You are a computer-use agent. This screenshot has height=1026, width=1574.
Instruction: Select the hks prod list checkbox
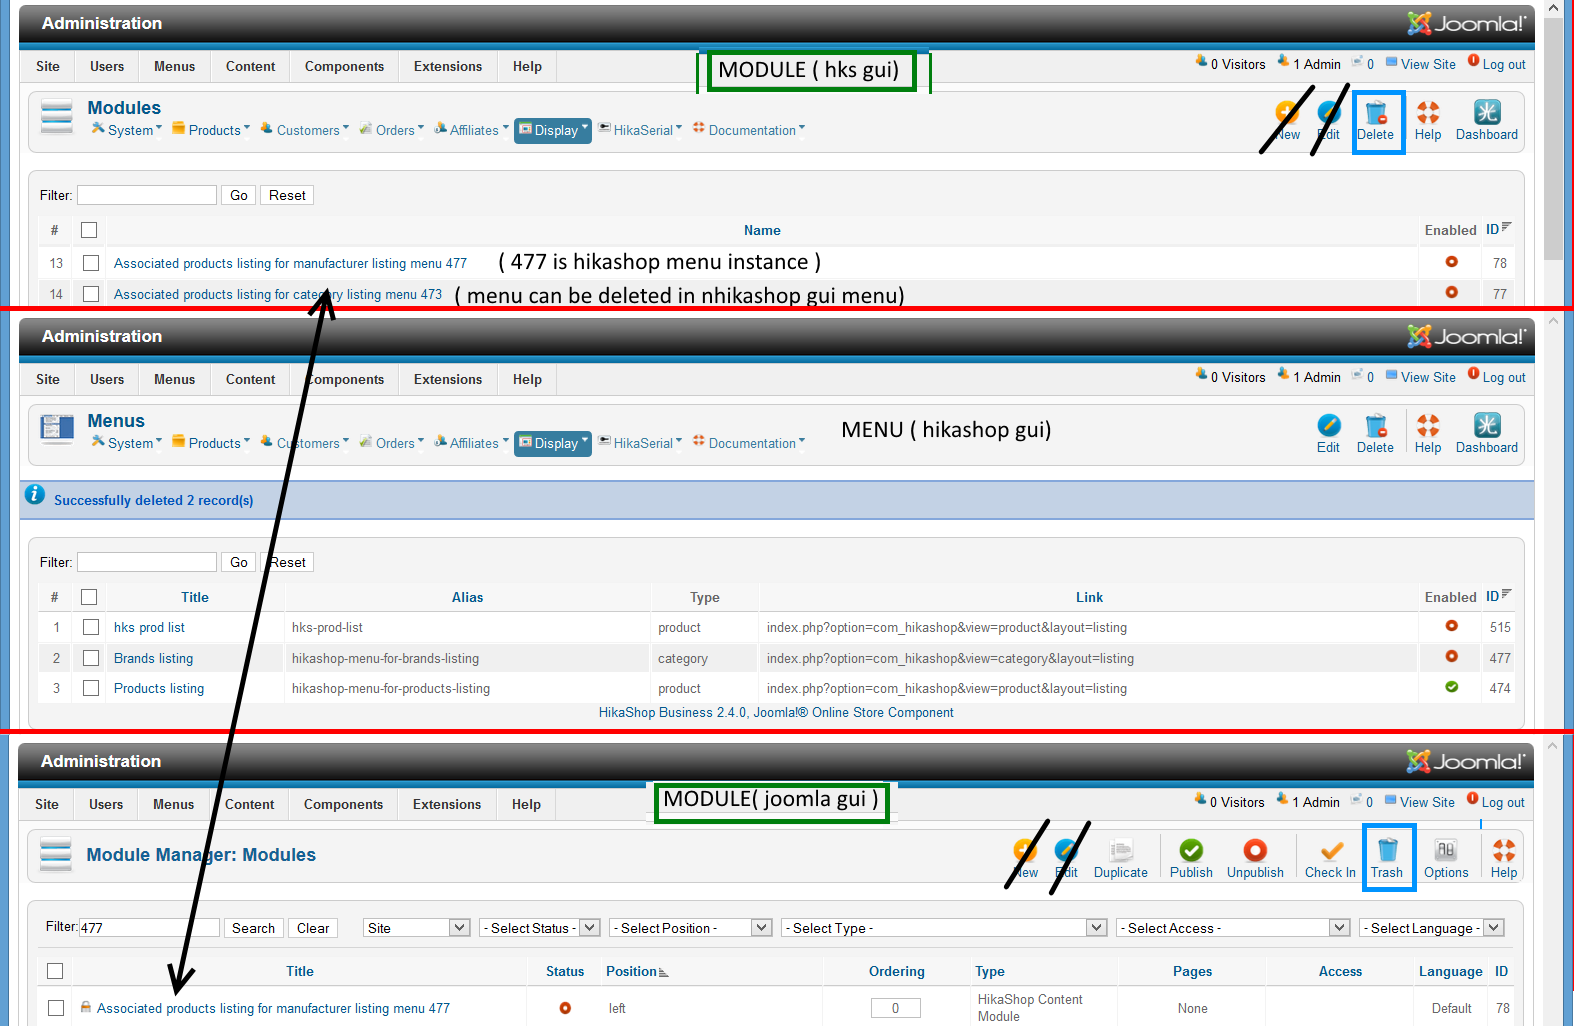tap(91, 627)
